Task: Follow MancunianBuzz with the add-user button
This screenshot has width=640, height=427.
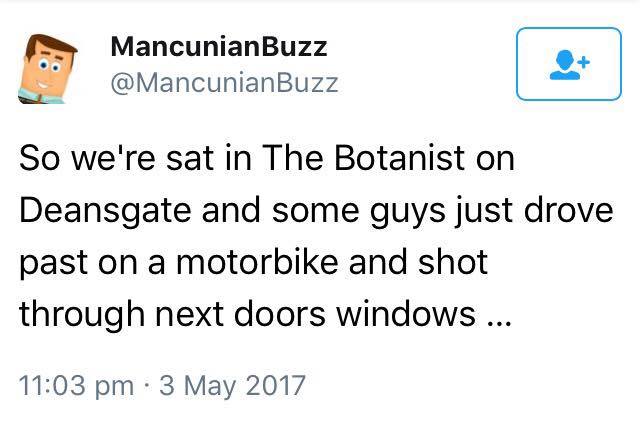Action: (x=569, y=64)
